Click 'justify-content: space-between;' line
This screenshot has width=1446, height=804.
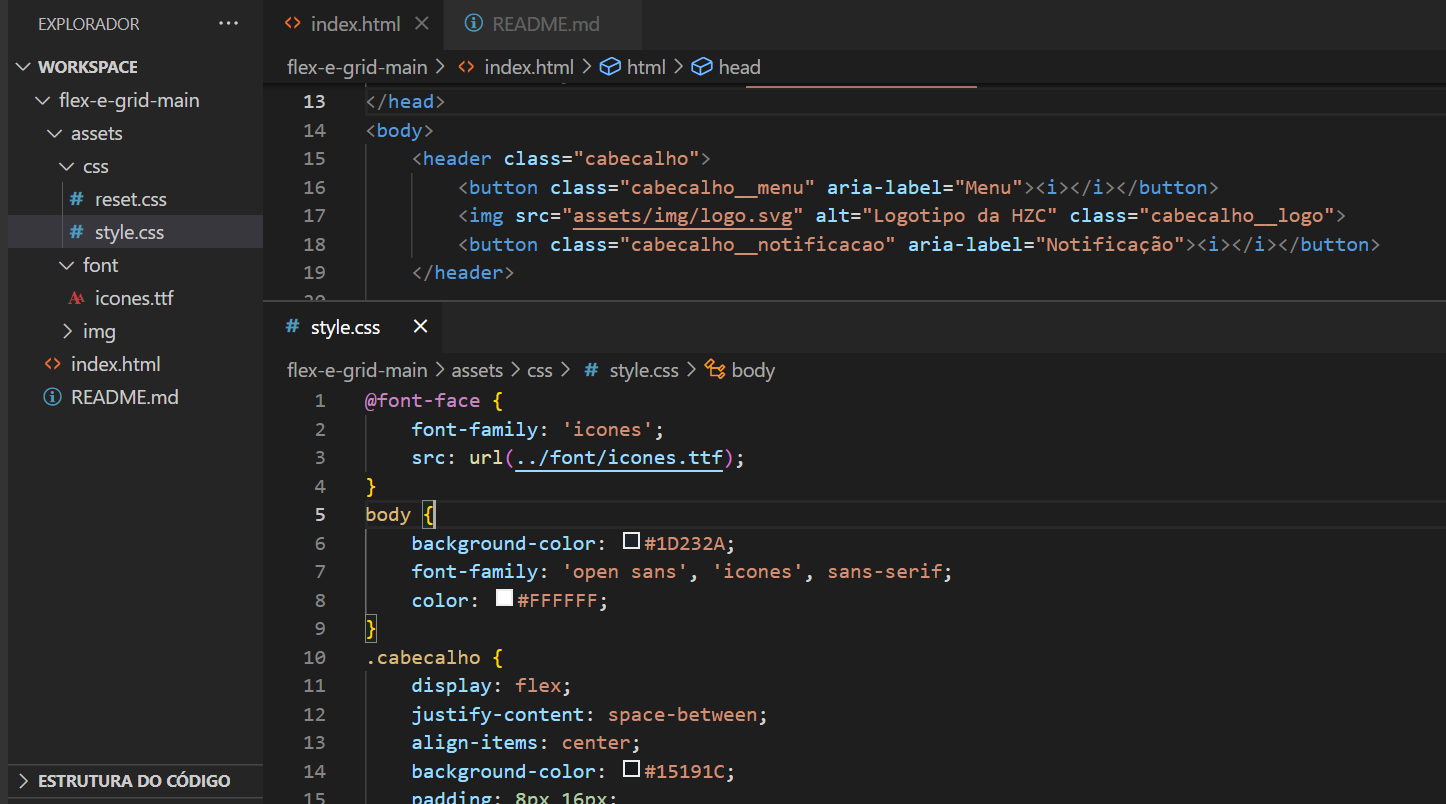click(x=589, y=714)
